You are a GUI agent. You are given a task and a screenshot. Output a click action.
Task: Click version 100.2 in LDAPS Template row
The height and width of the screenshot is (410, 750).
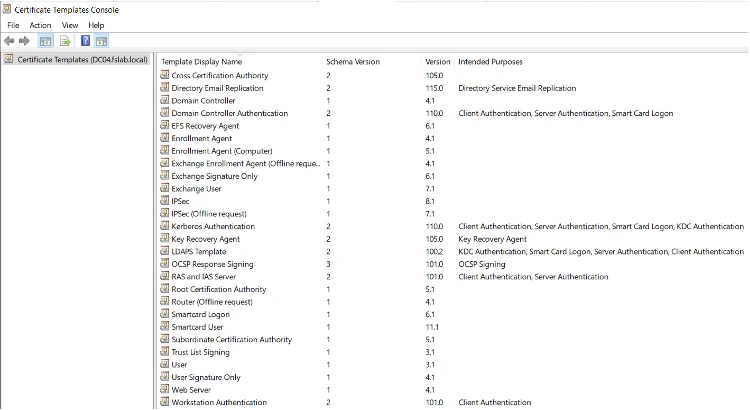click(x=434, y=252)
